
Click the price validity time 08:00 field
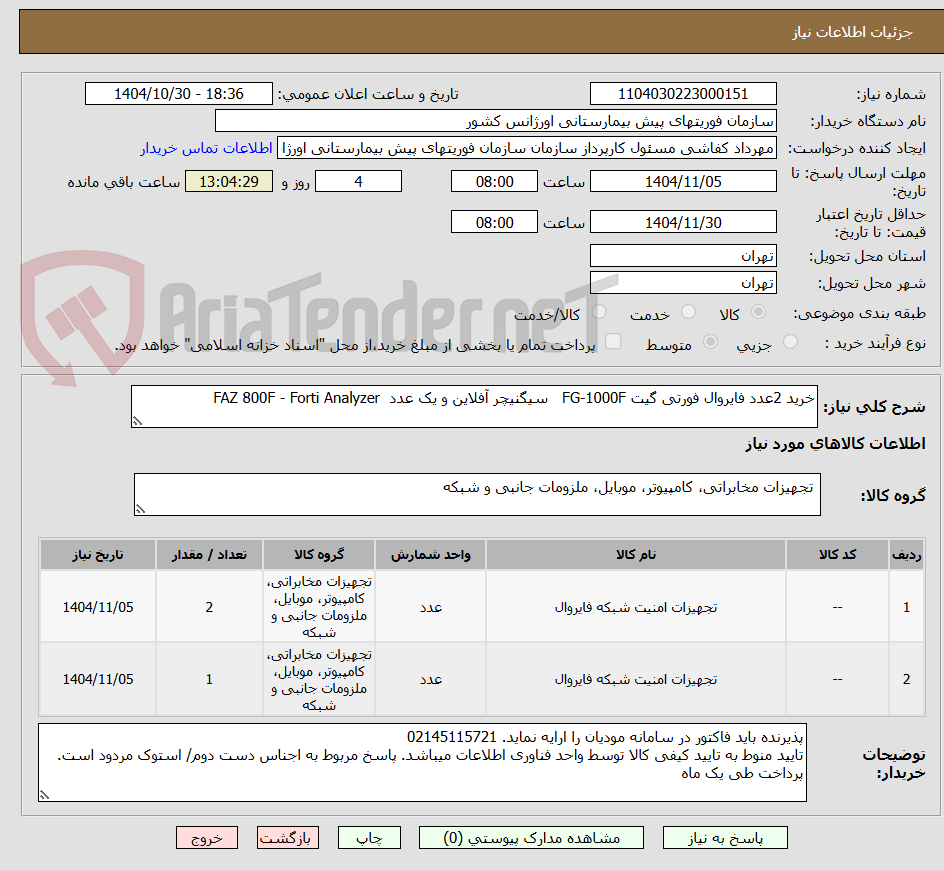click(x=494, y=222)
